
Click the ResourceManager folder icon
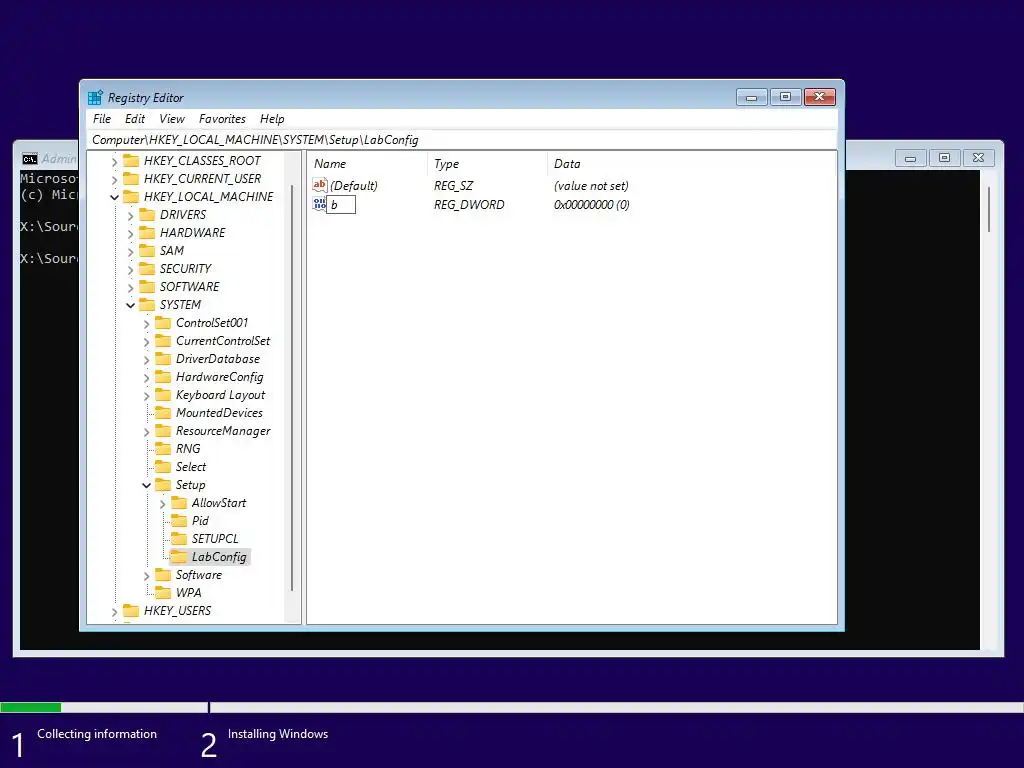[163, 431]
